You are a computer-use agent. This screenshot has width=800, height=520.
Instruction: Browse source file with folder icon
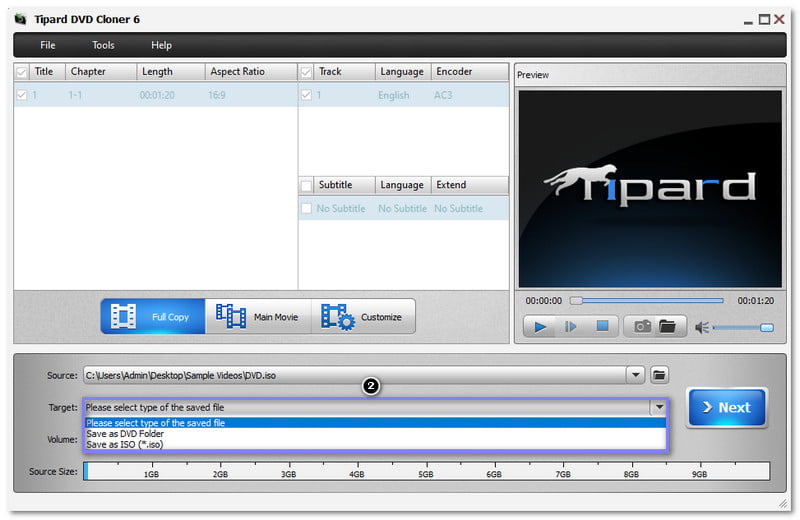point(659,375)
